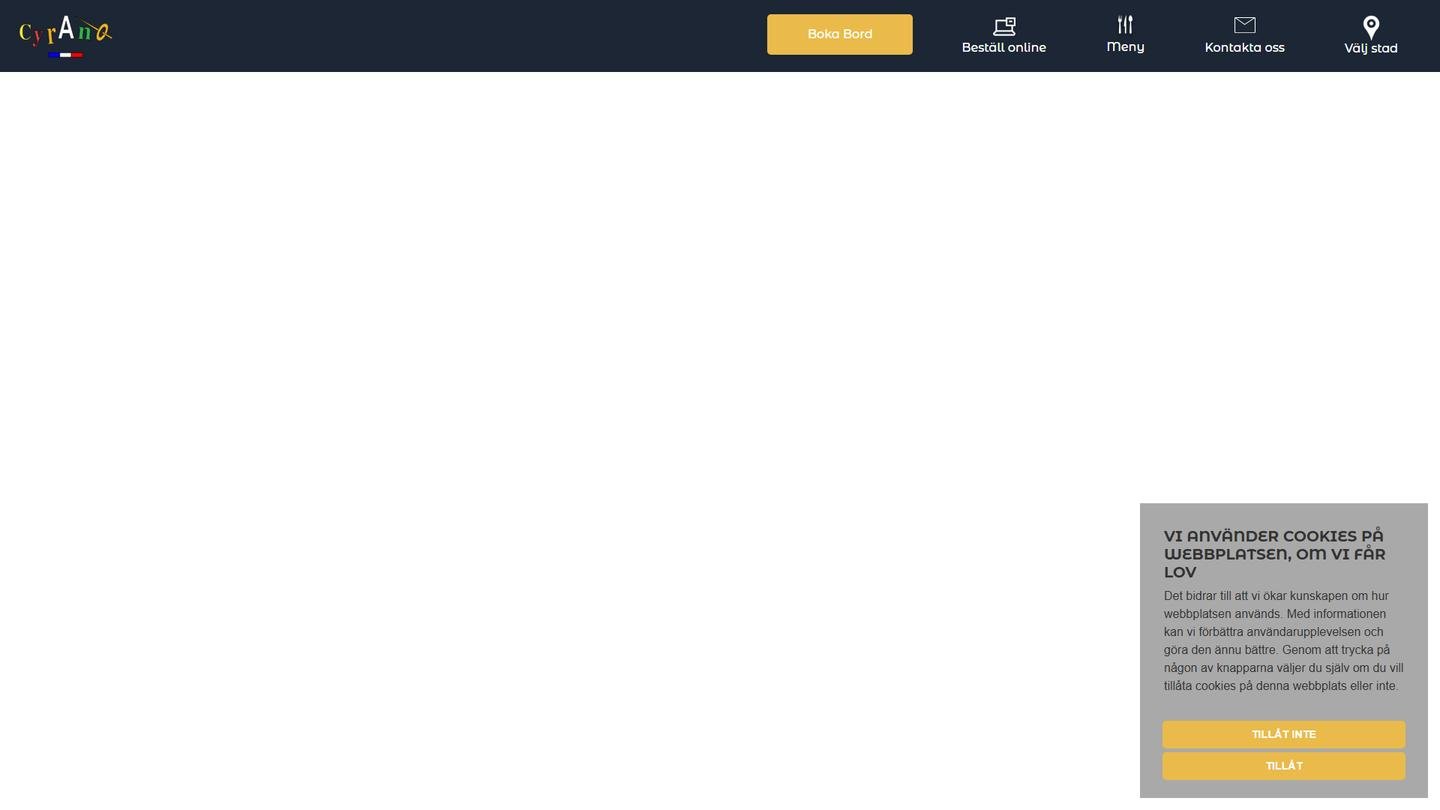Click the Välj stad map pin icon
The height and width of the screenshot is (810, 1440).
[1371, 27]
